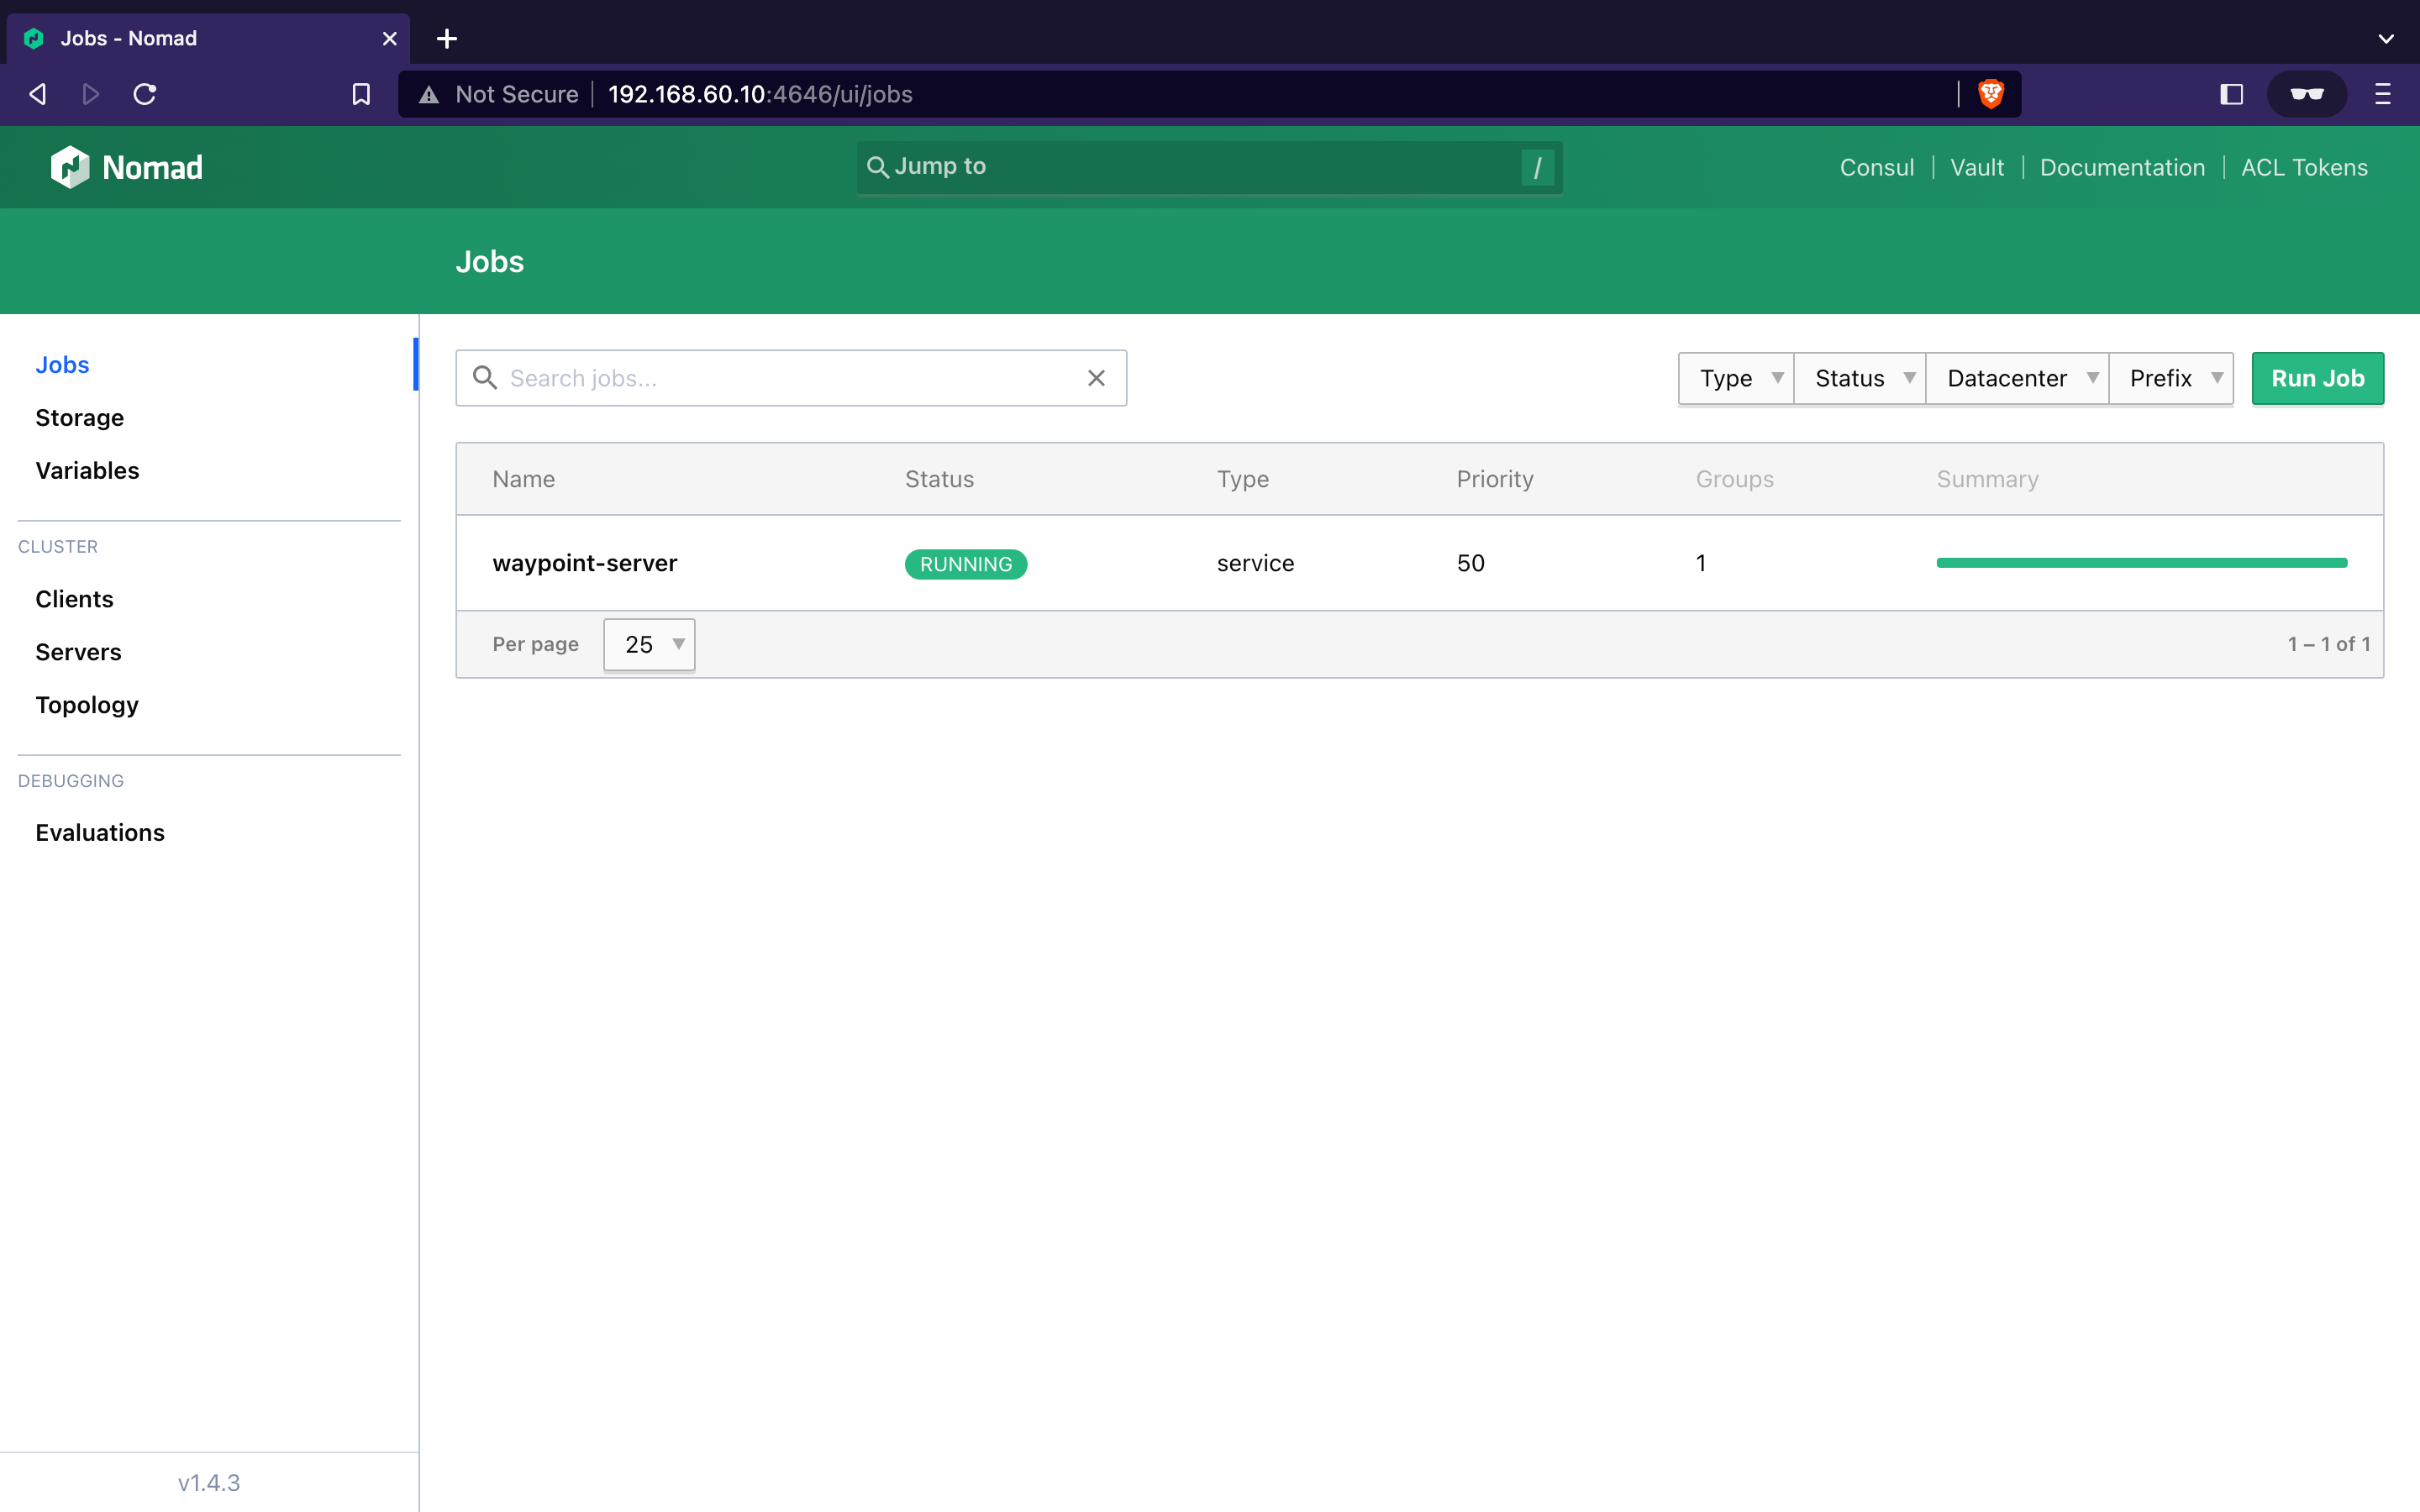The height and width of the screenshot is (1512, 2420).
Task: Click the Nomad logo icon
Action: click(70, 167)
